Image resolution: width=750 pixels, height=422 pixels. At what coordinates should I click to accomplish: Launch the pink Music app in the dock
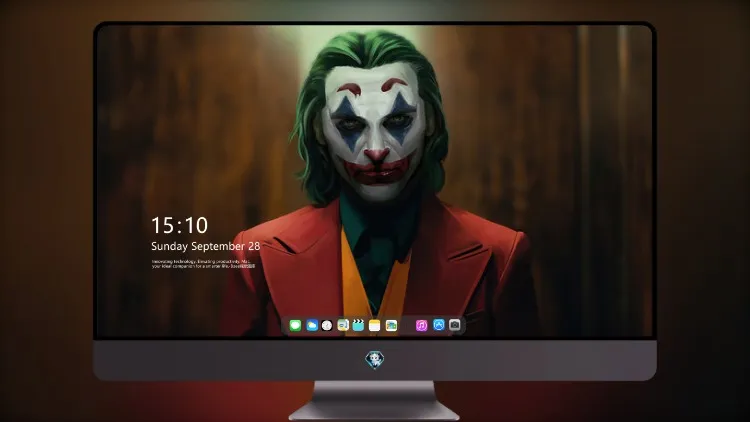[421, 325]
